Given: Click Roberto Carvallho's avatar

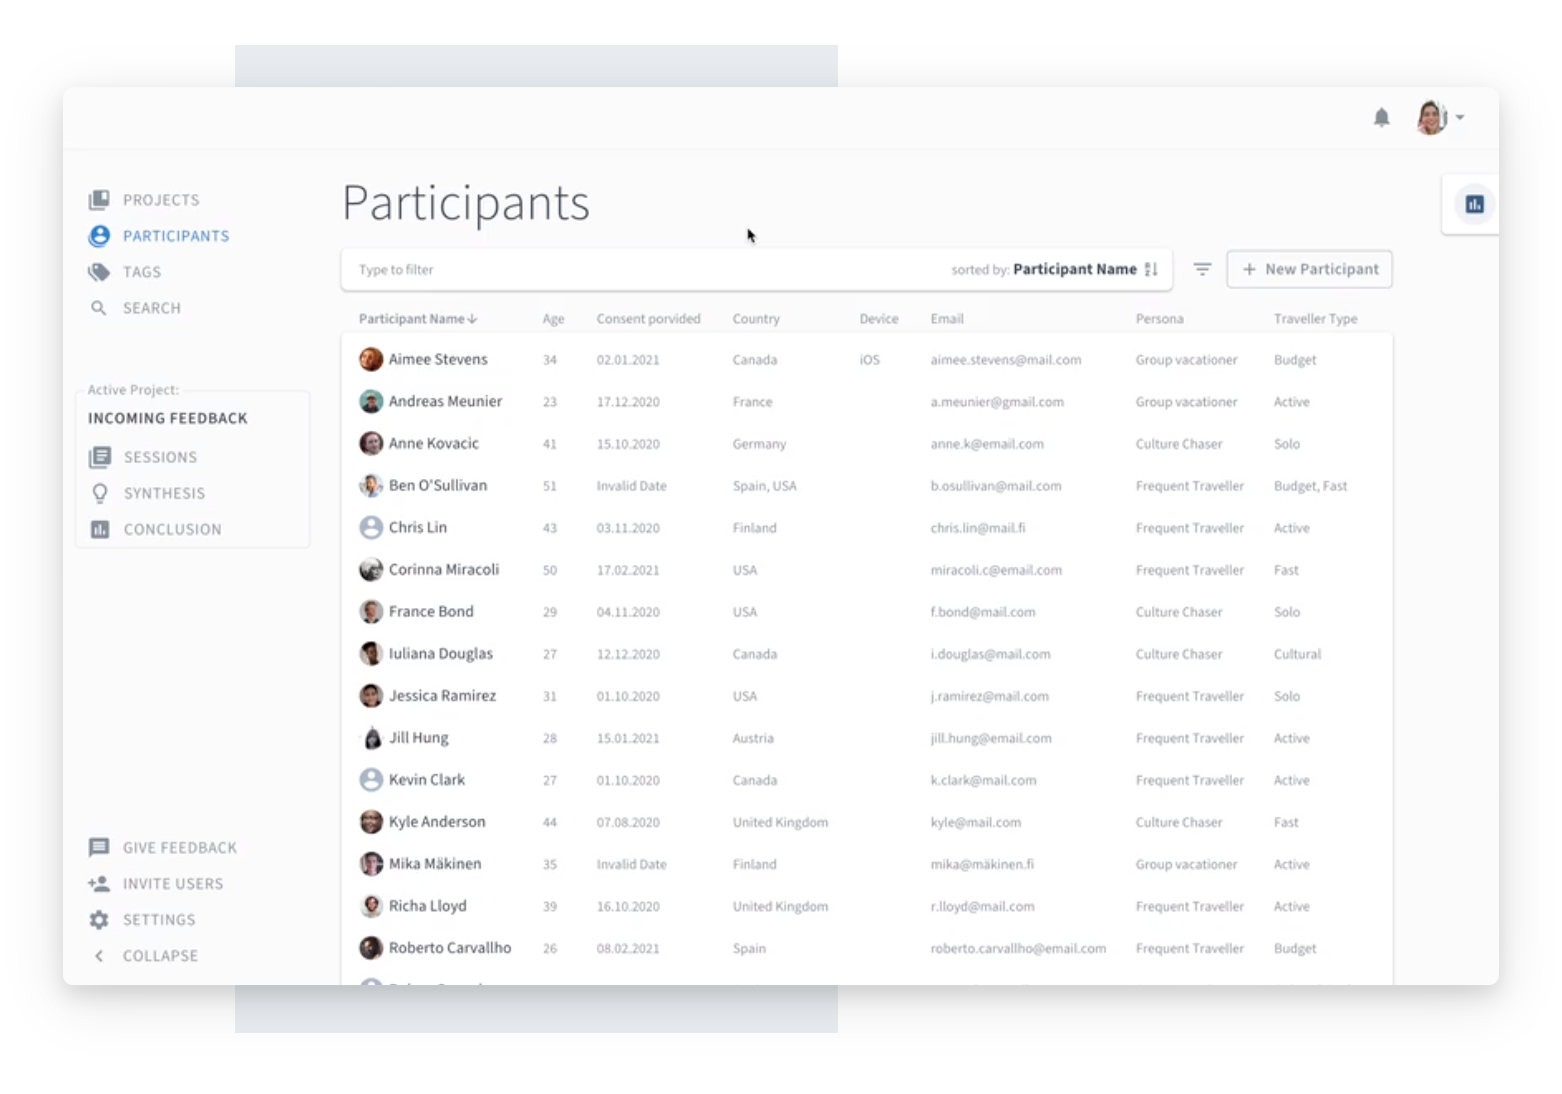Looking at the screenshot, I should [371, 947].
